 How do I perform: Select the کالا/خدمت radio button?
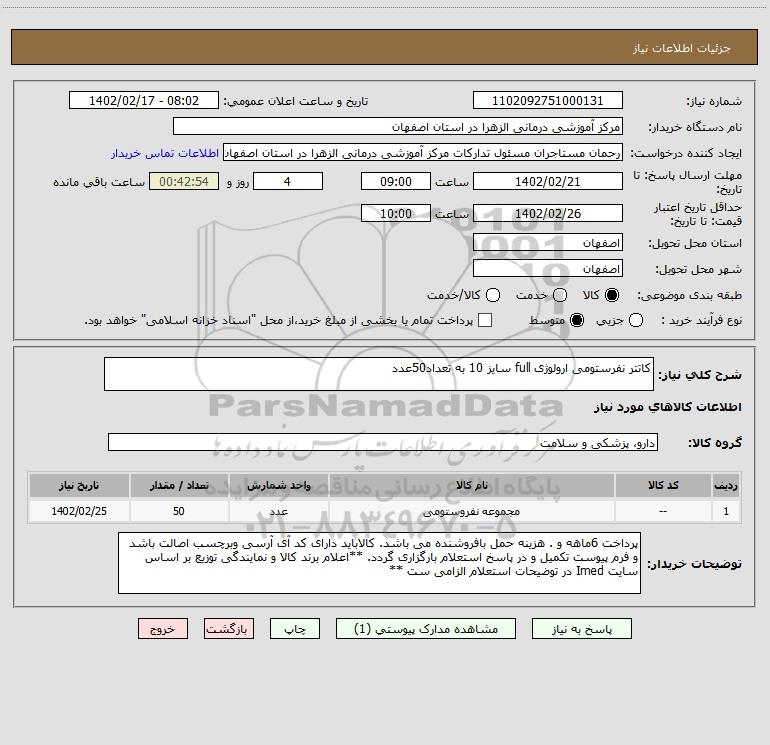pos(493,295)
